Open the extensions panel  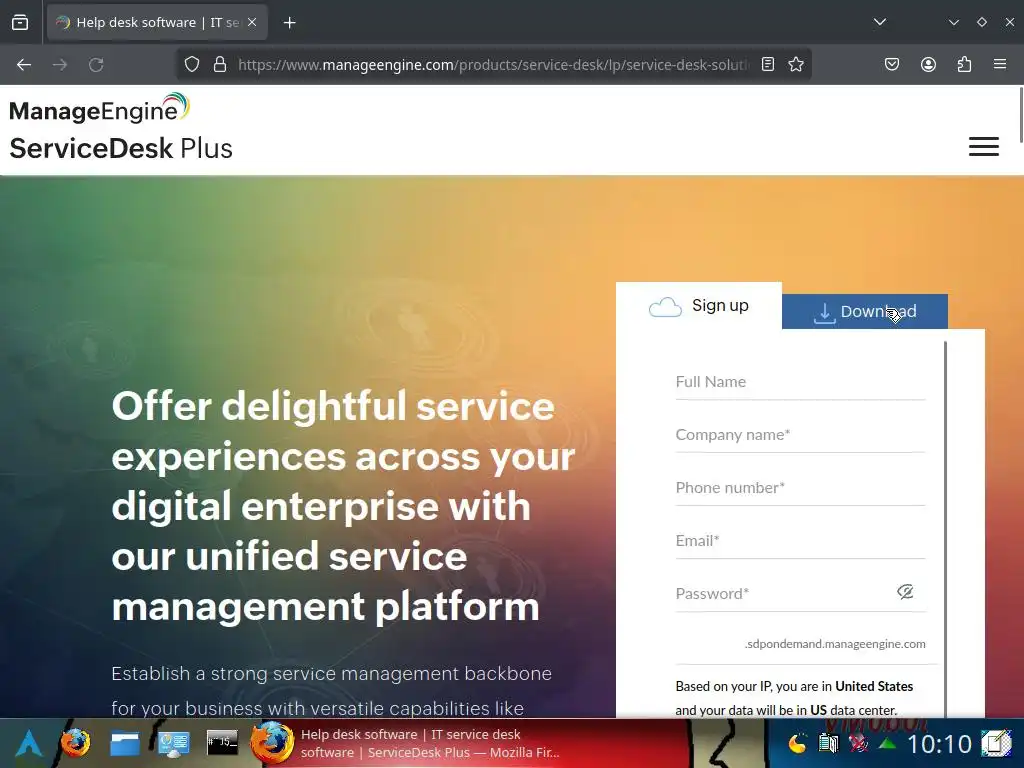click(964, 65)
